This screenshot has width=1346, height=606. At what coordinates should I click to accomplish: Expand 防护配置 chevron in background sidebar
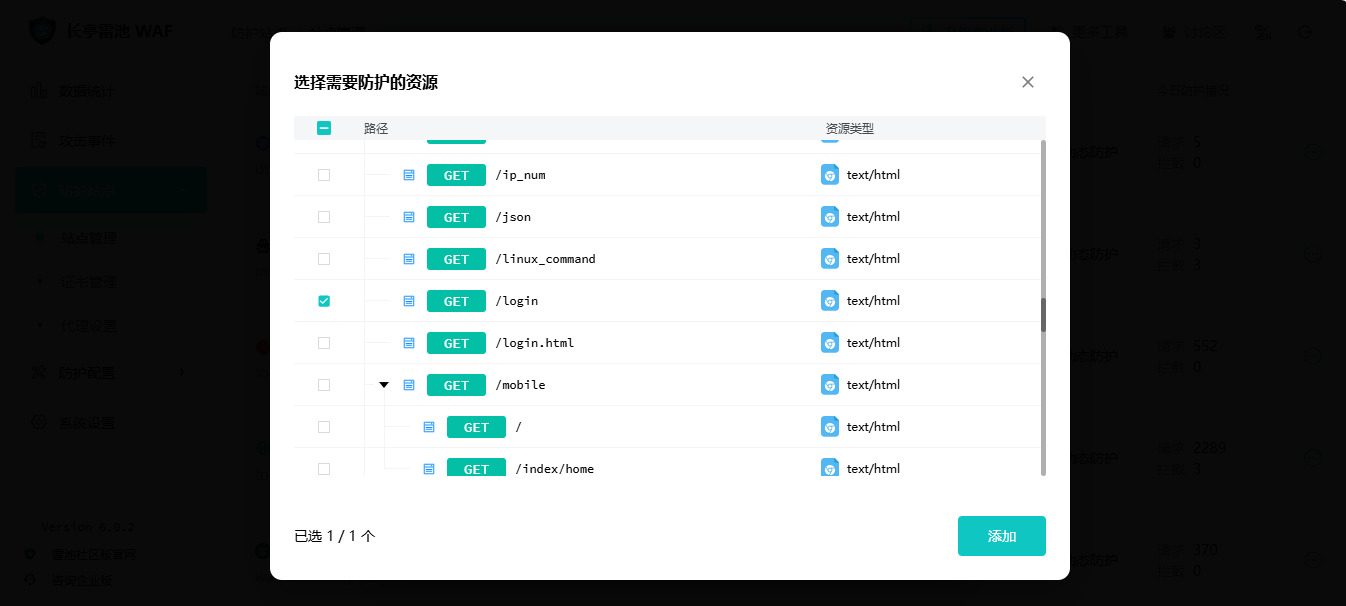point(181,373)
